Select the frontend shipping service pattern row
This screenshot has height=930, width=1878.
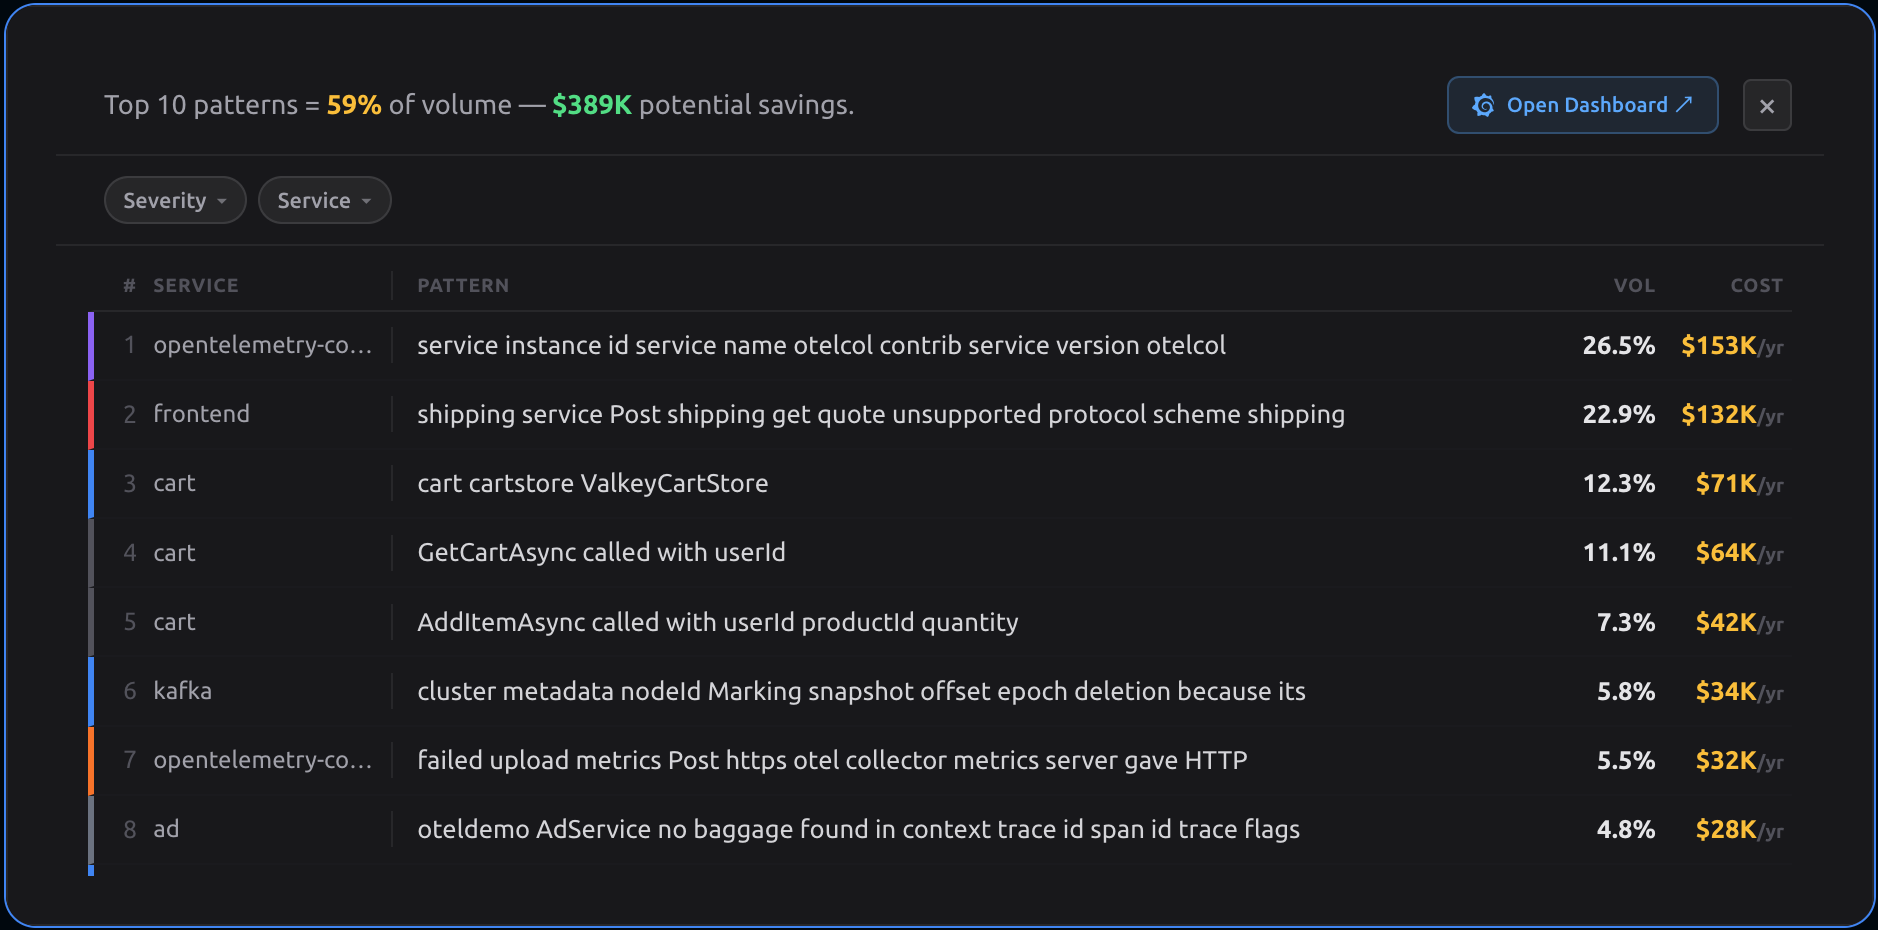[x=880, y=414]
